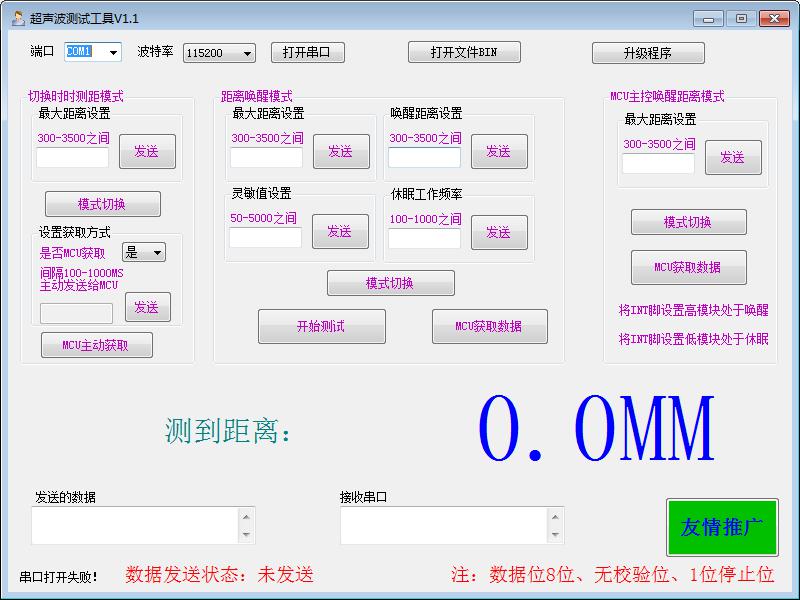Send sensitivity value in 灵敏值设置

coord(341,232)
